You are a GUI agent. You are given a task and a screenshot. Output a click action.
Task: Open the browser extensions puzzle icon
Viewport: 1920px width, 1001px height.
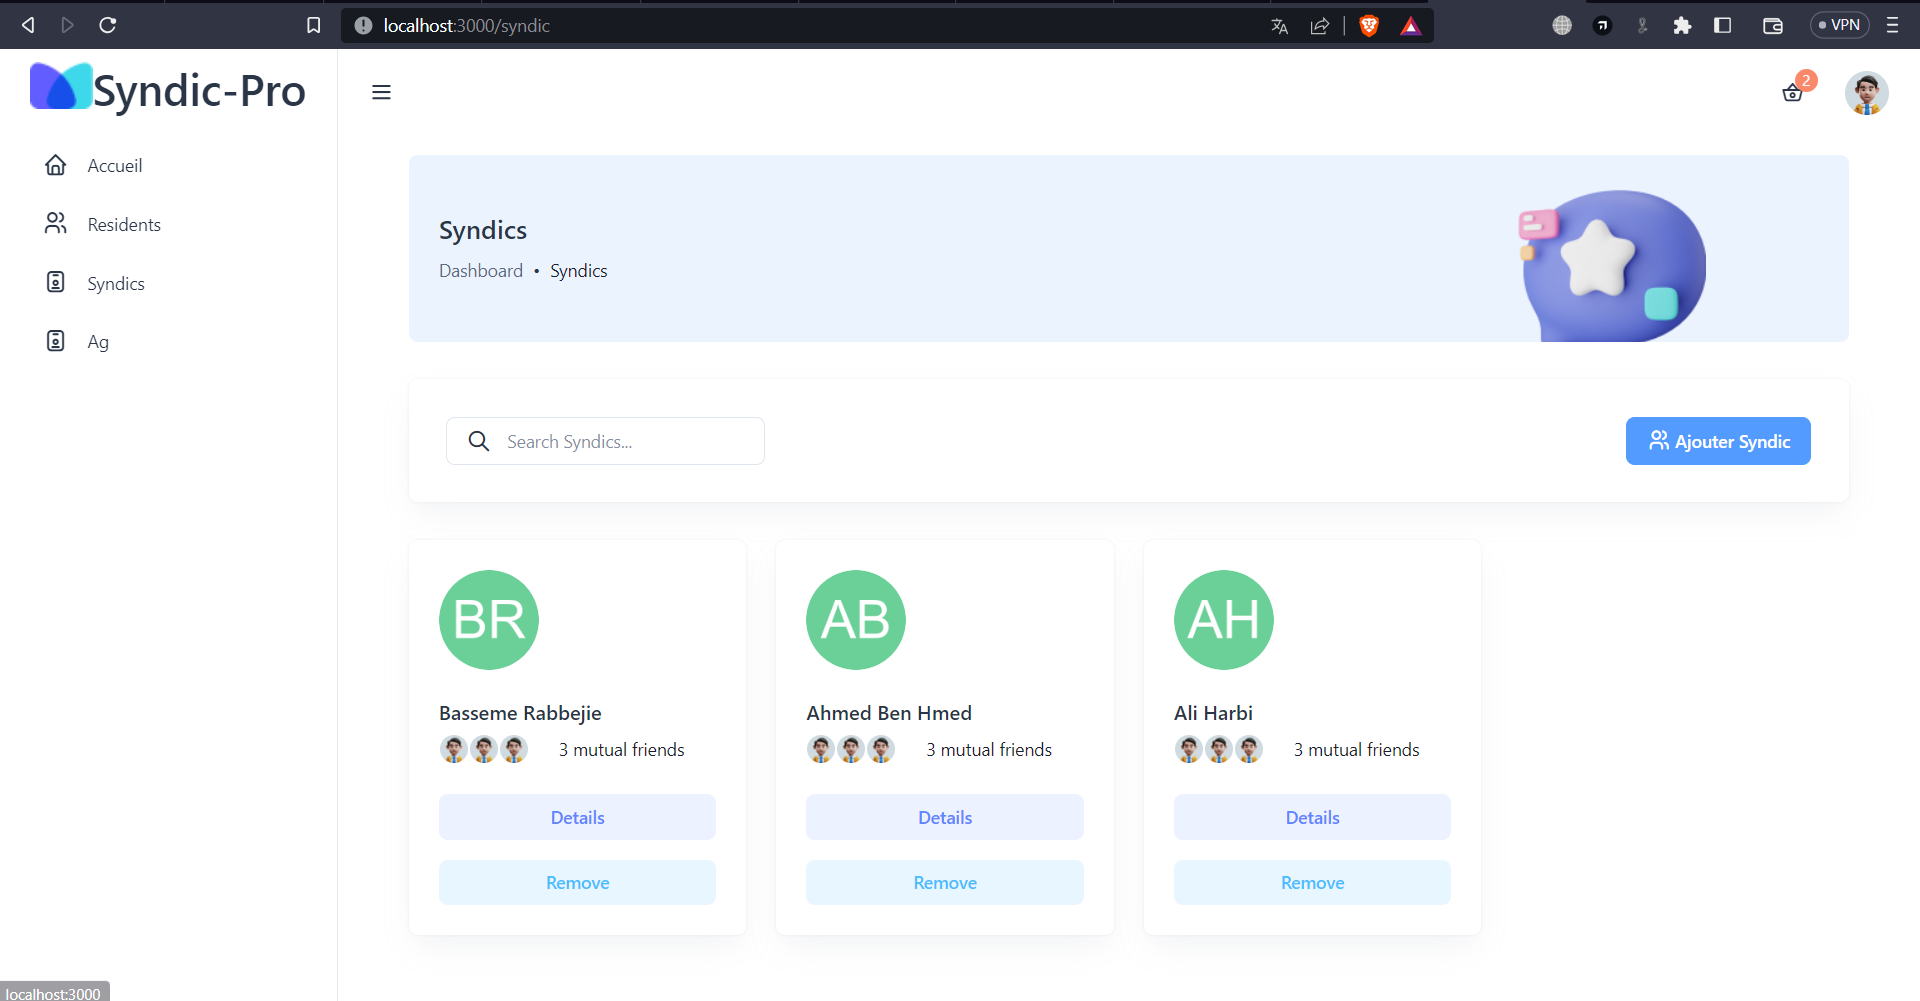point(1682,26)
